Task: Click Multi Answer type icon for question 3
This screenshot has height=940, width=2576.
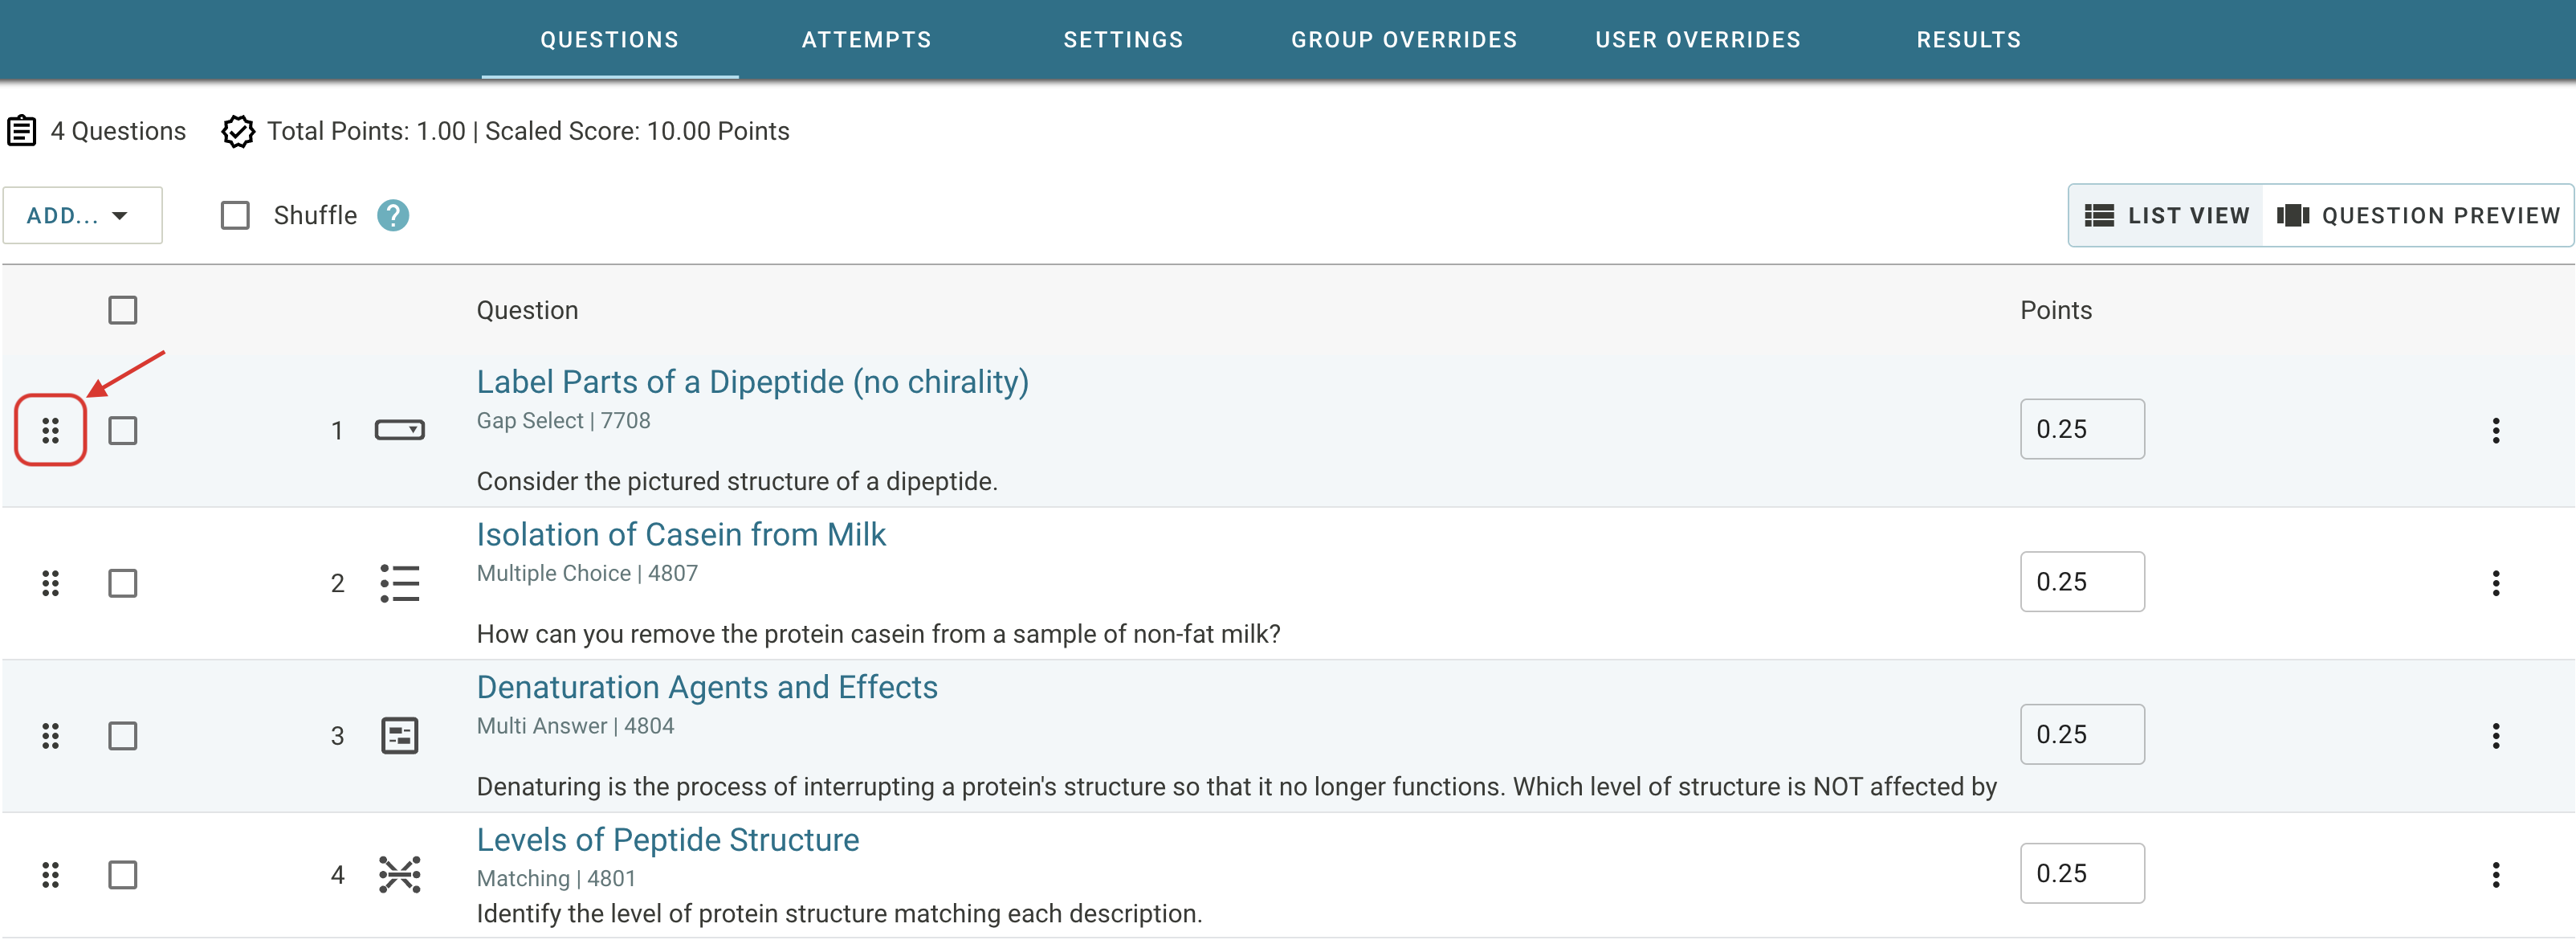Action: click(x=399, y=736)
